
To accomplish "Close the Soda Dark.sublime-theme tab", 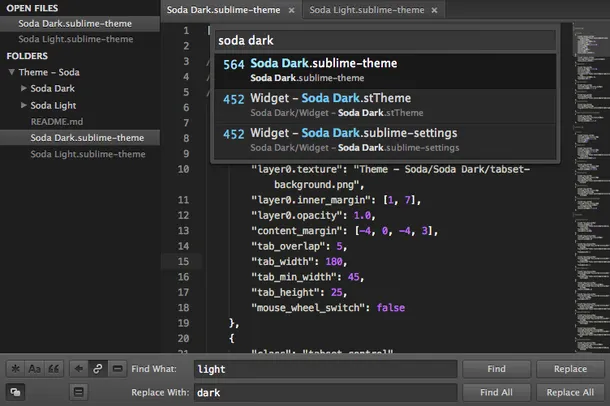I will click(291, 10).
